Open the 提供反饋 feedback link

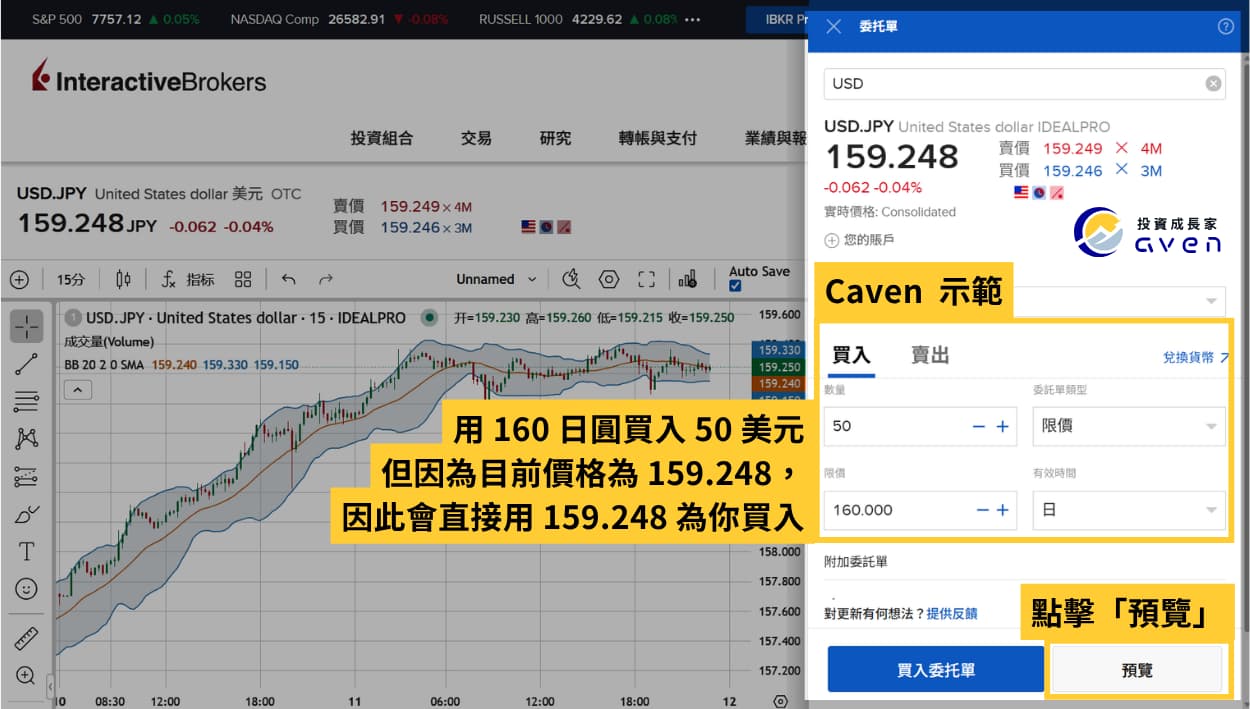pyautogui.click(x=952, y=613)
